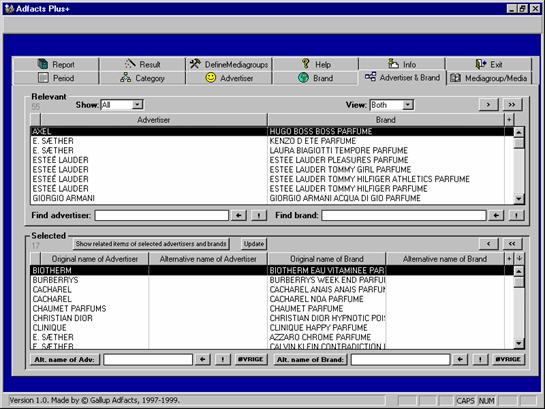Click the double left arrow remove-all button
Screen dimensions: 545x409
pyautogui.click(x=512, y=244)
